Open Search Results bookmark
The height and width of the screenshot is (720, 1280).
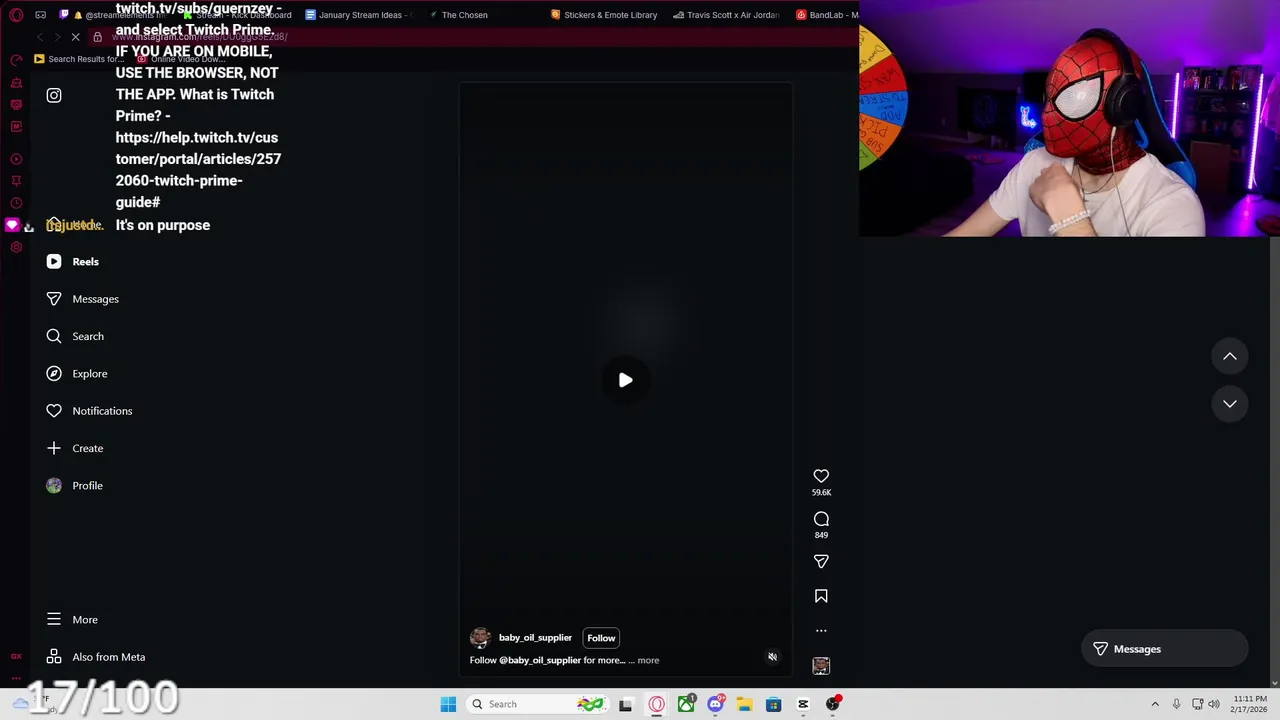tap(79, 59)
